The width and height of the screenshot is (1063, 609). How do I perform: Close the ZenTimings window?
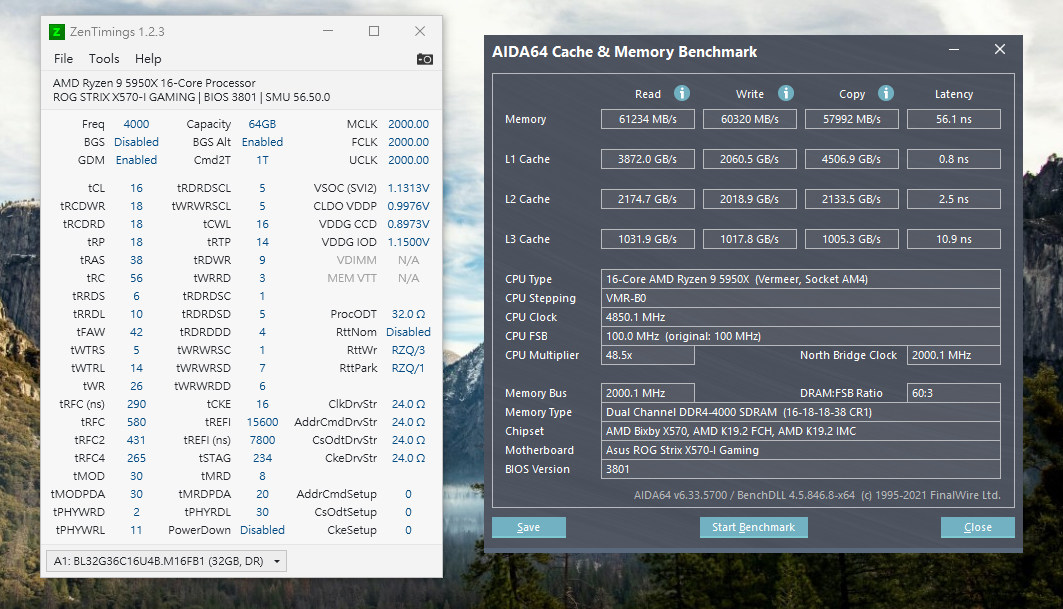pyautogui.click(x=420, y=31)
